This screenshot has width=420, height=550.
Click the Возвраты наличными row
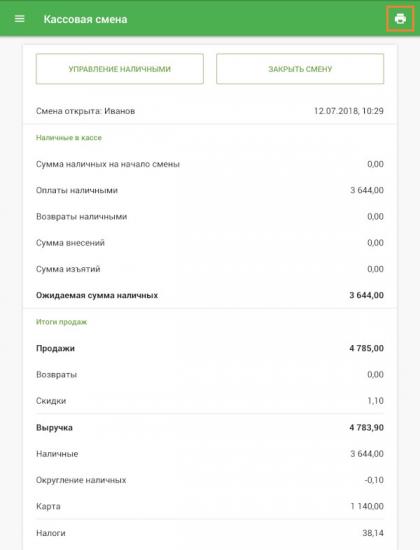(210, 216)
